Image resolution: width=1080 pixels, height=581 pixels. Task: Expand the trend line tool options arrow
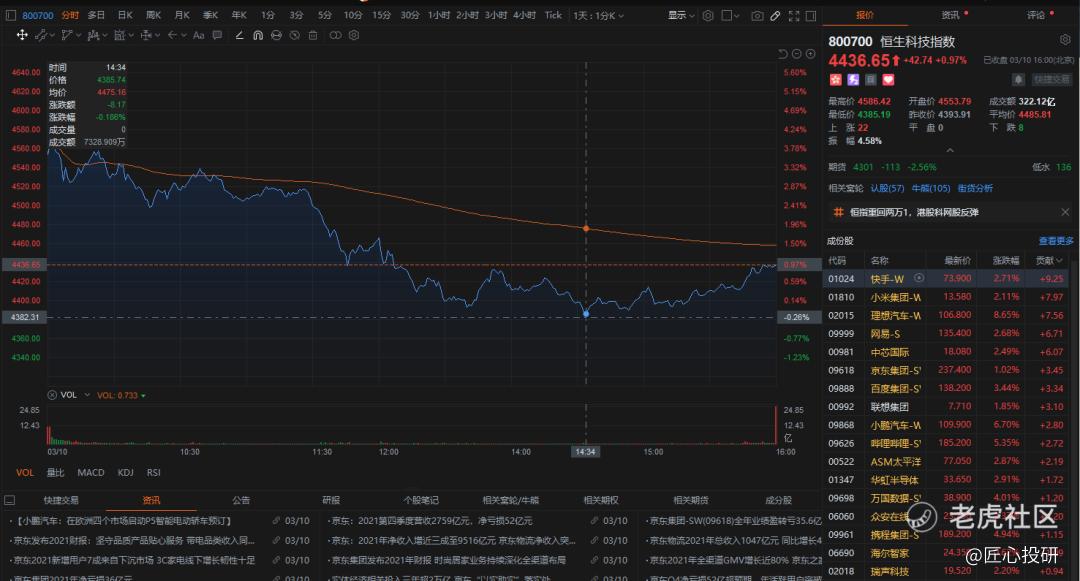click(52, 35)
